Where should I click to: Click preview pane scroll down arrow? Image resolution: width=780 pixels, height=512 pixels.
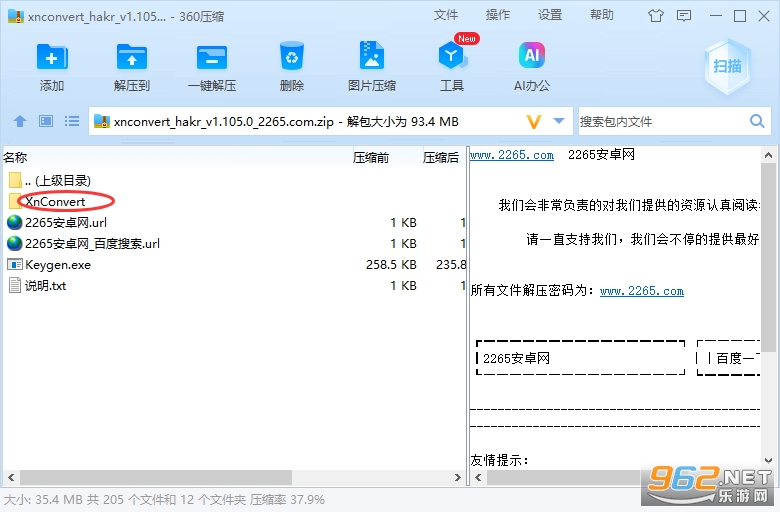(769, 460)
